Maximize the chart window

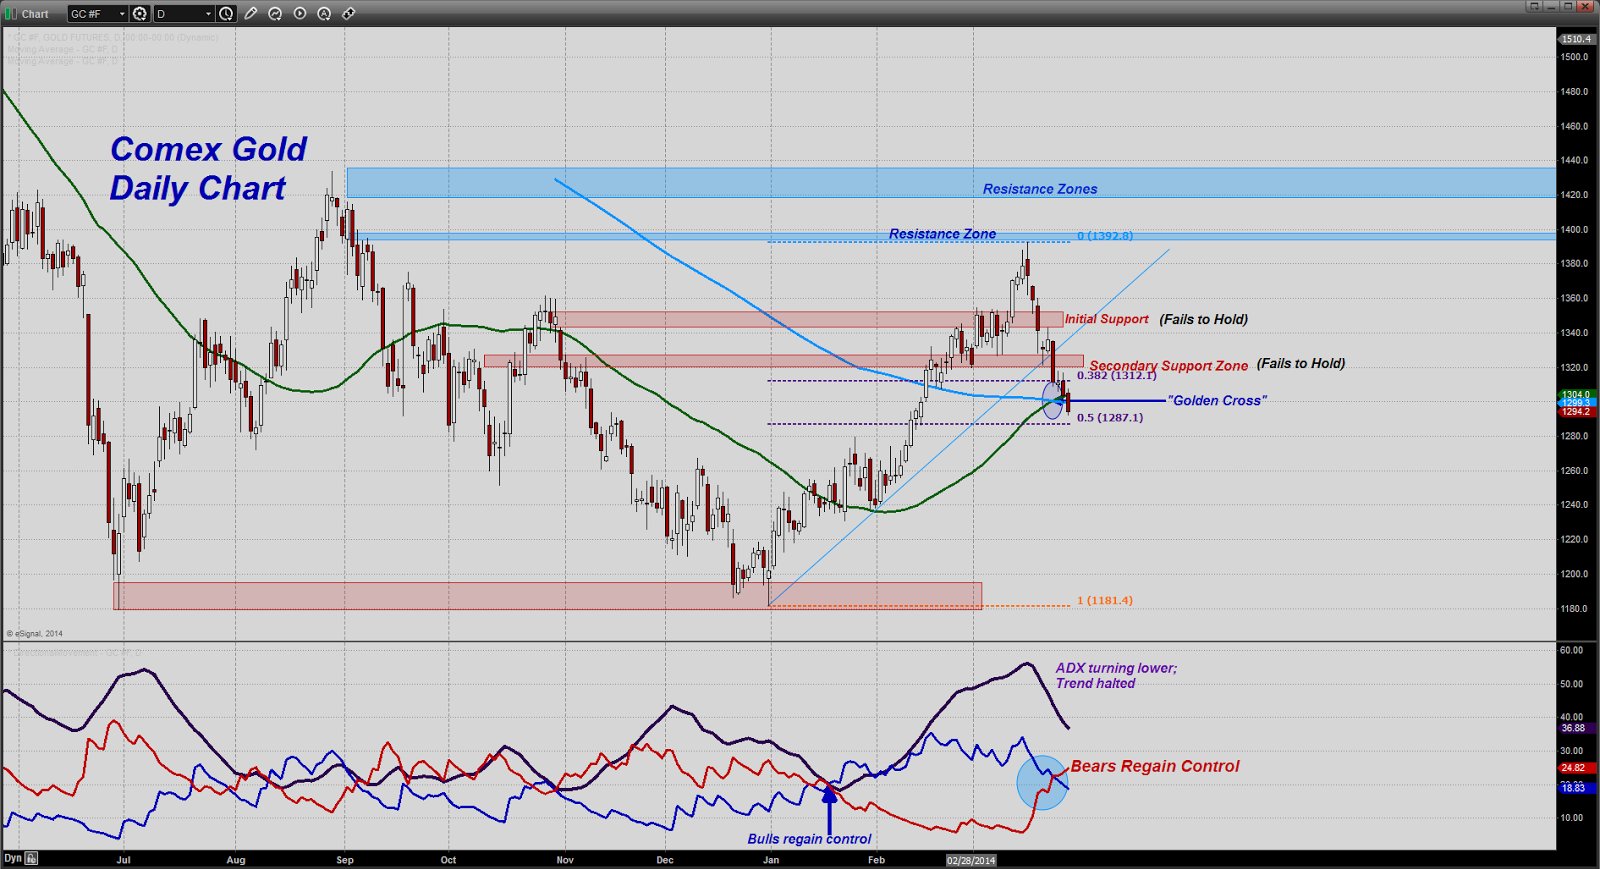(x=1567, y=6)
